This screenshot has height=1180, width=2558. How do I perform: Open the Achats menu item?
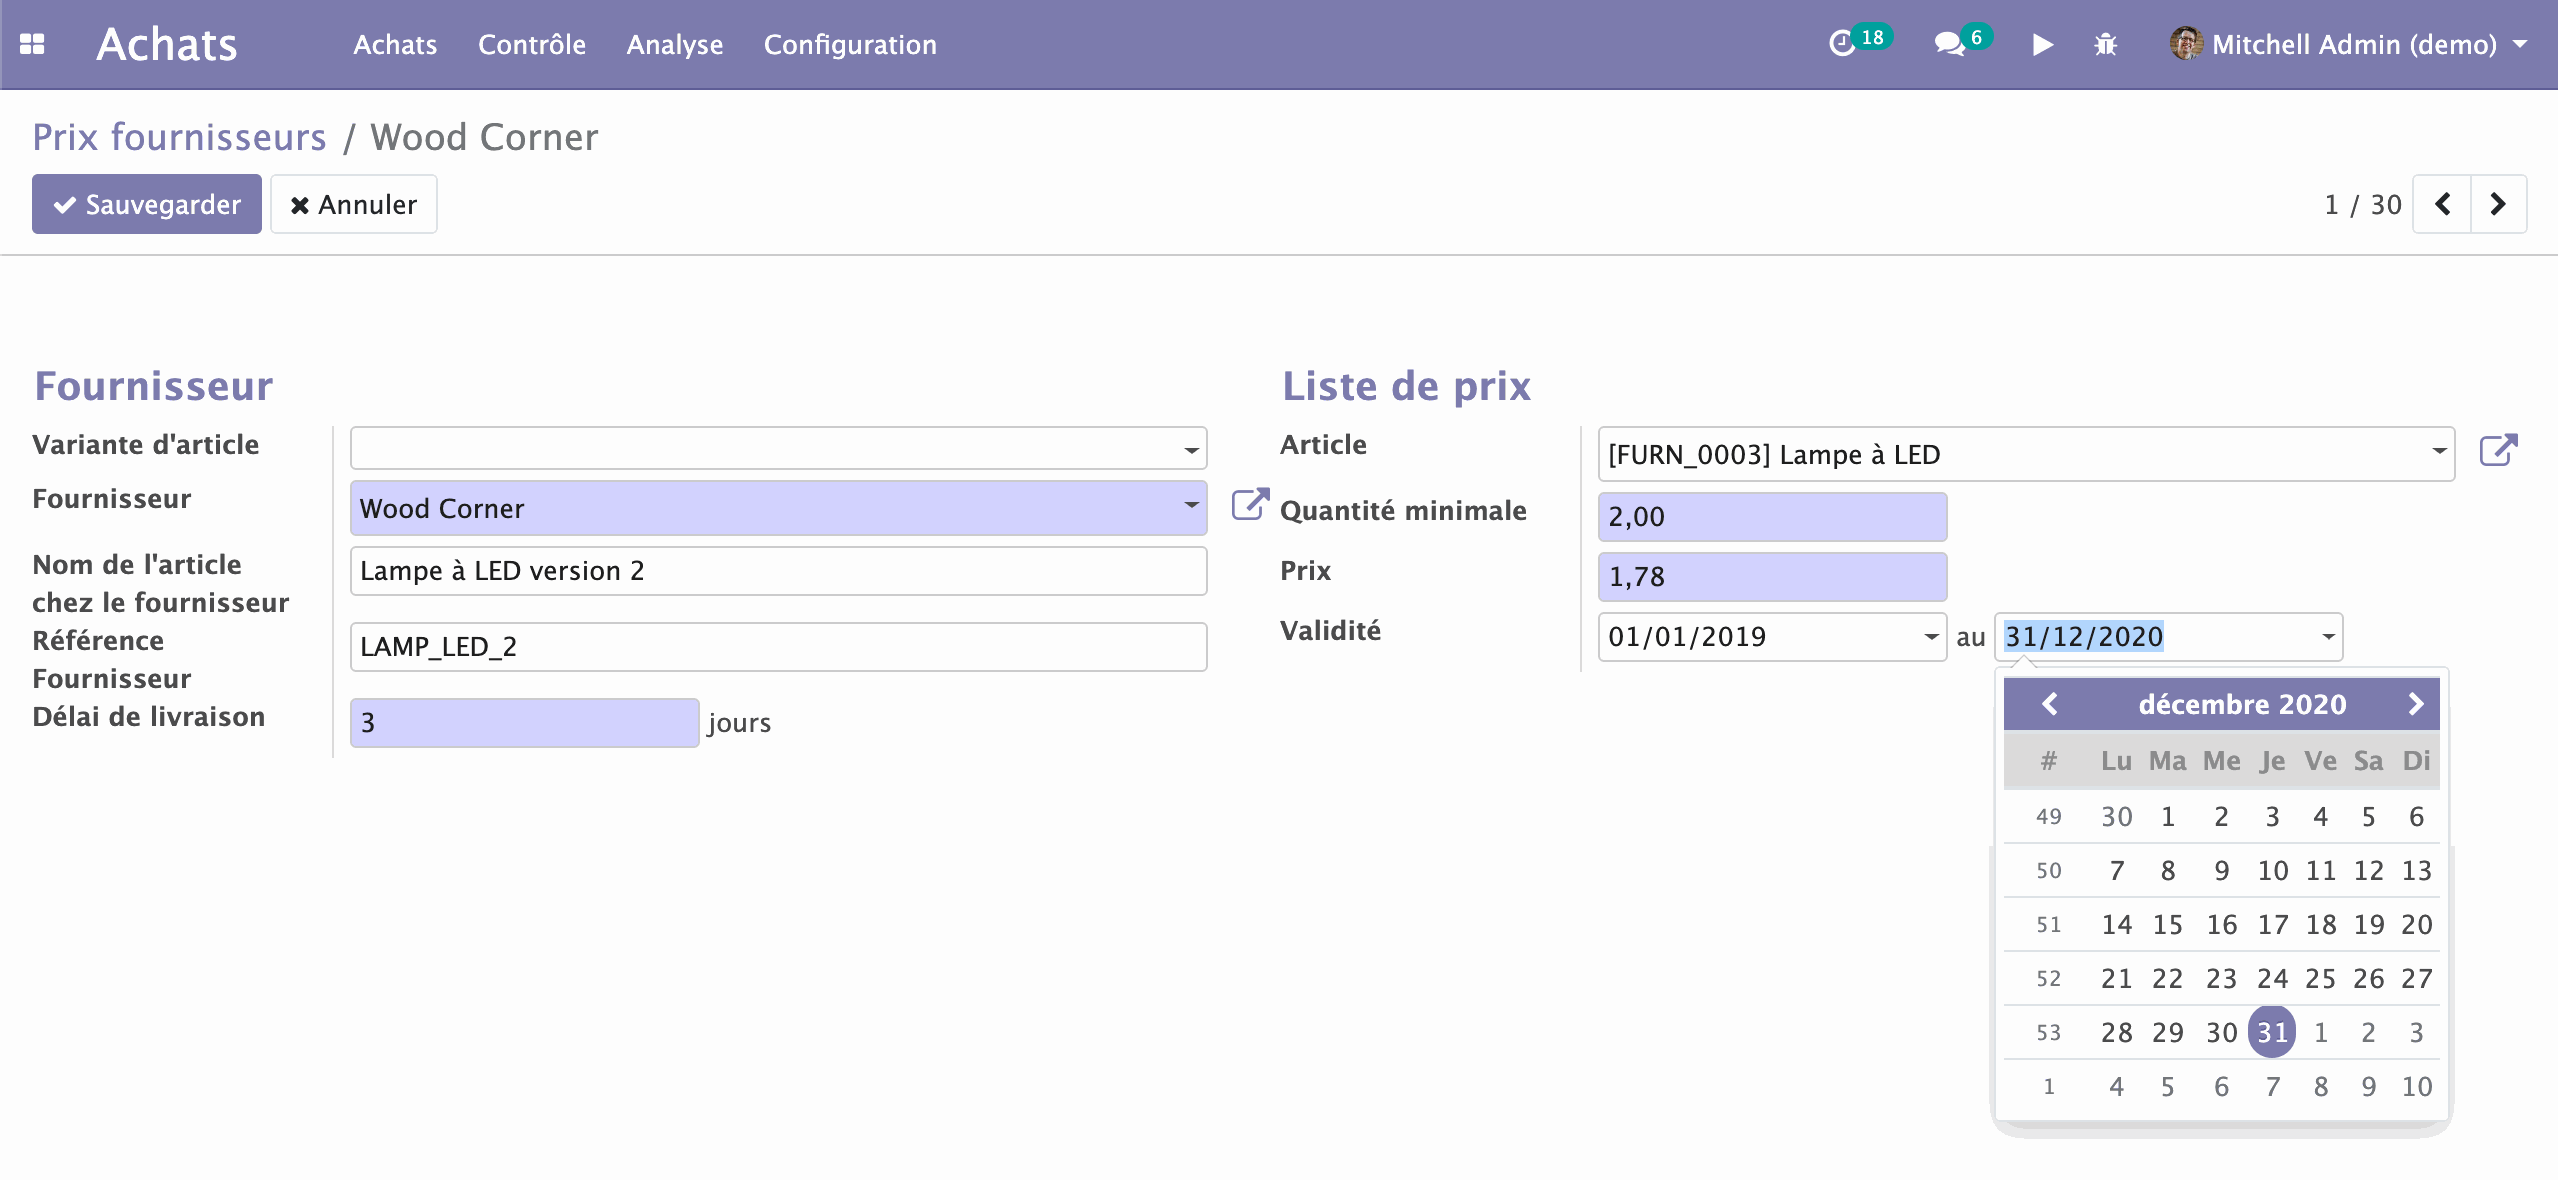point(395,44)
